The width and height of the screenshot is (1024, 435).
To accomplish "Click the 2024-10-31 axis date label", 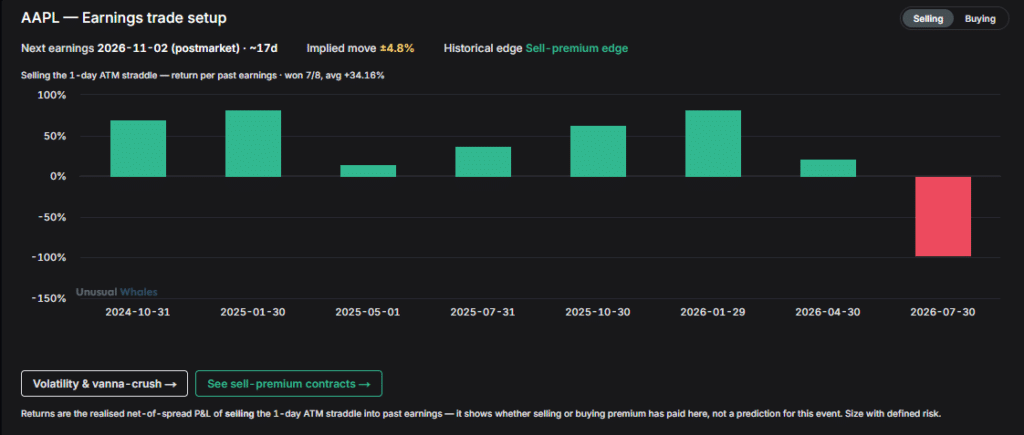I will 138,312.
